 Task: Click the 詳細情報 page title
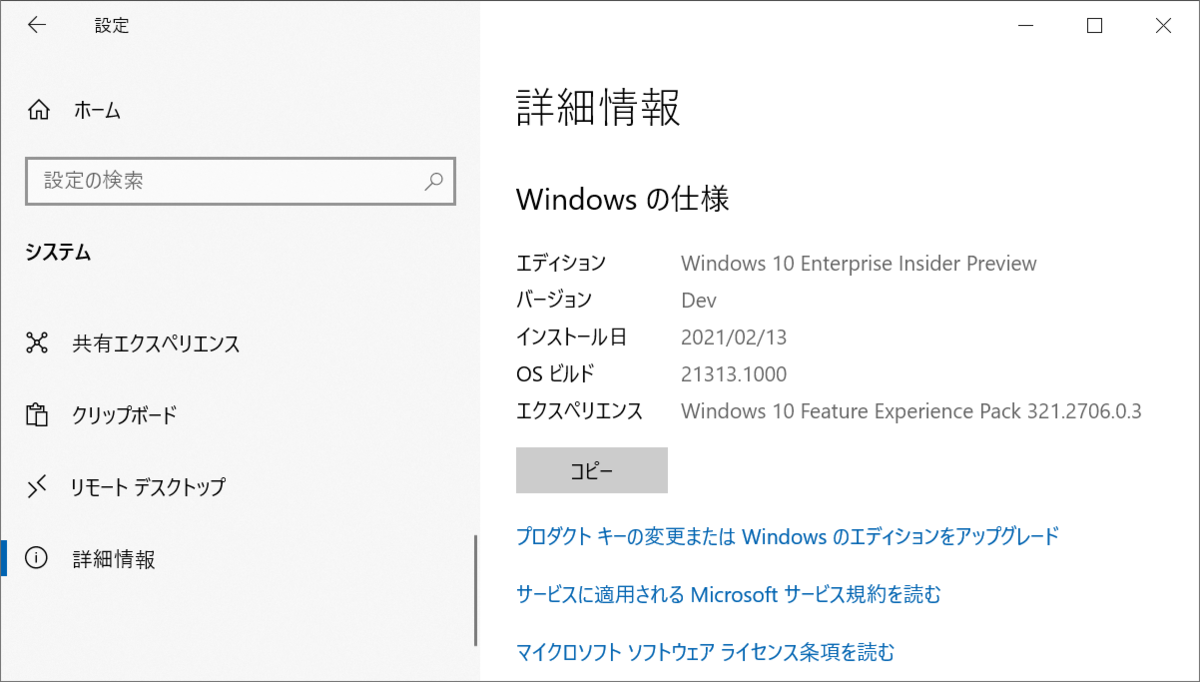(599, 107)
